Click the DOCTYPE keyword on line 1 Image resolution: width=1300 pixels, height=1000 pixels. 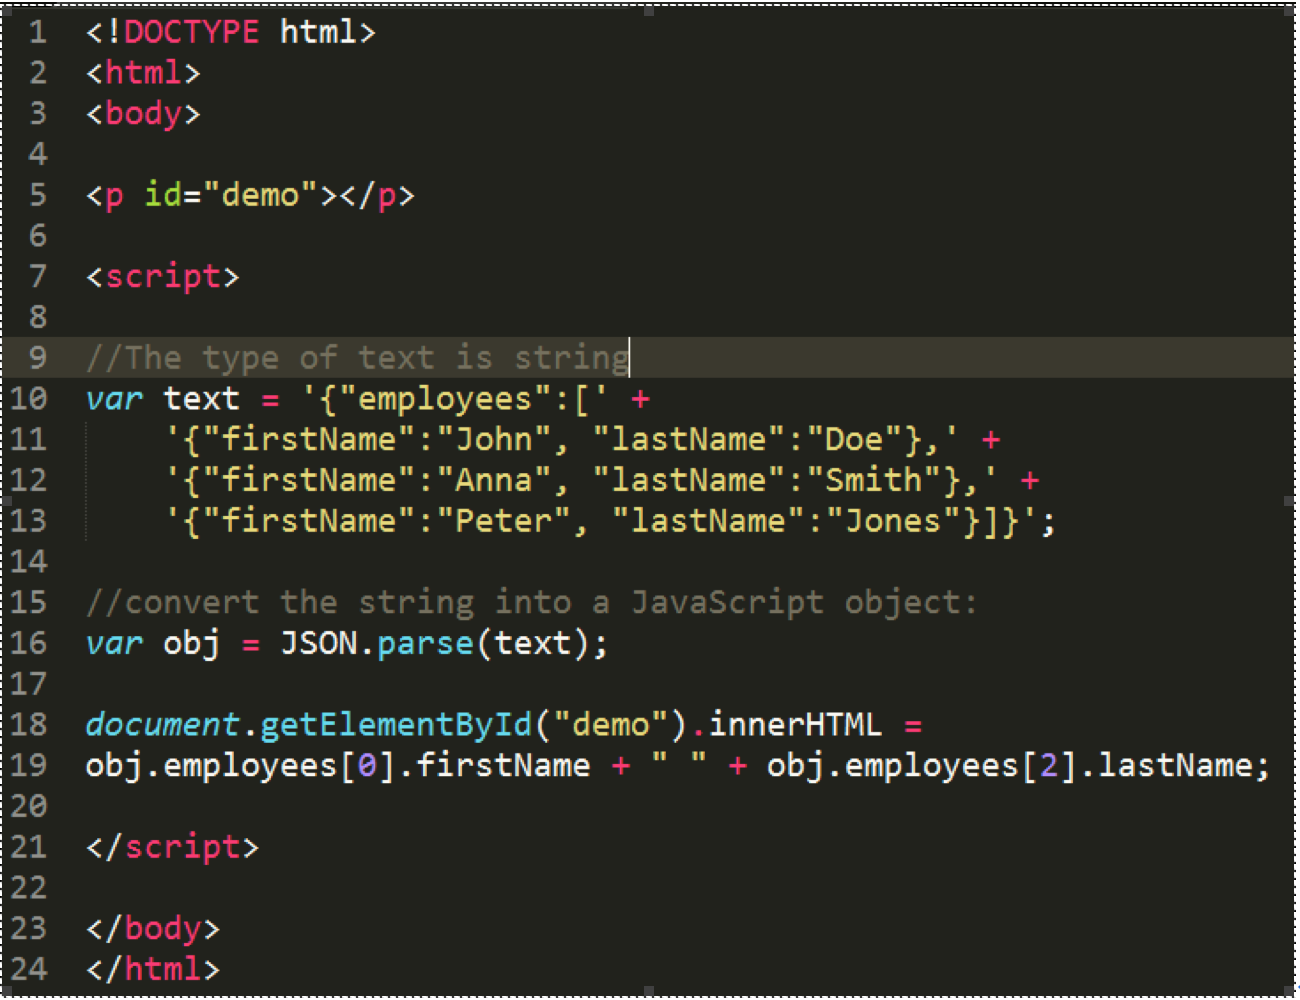click(191, 32)
